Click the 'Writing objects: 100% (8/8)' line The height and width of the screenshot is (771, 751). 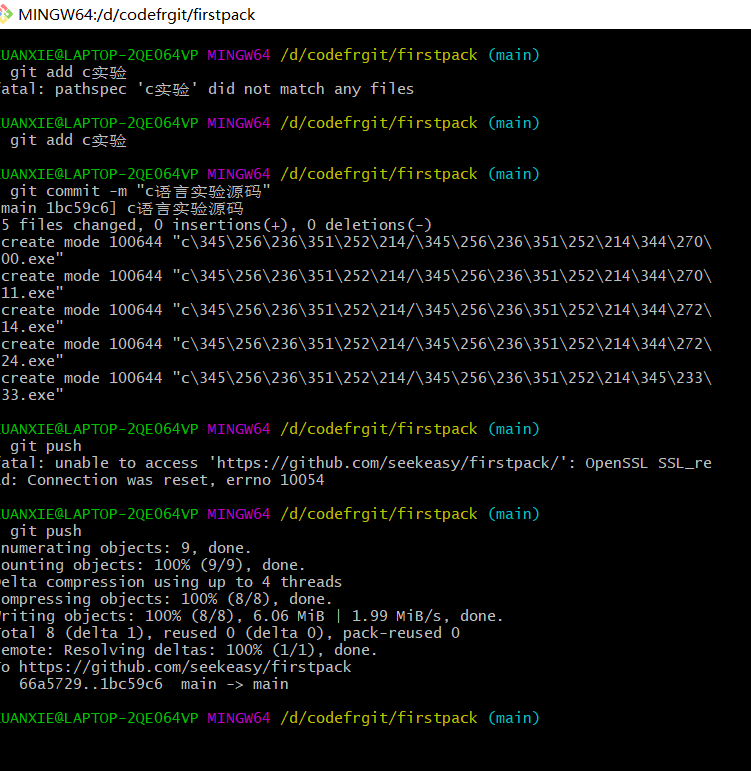pos(250,616)
